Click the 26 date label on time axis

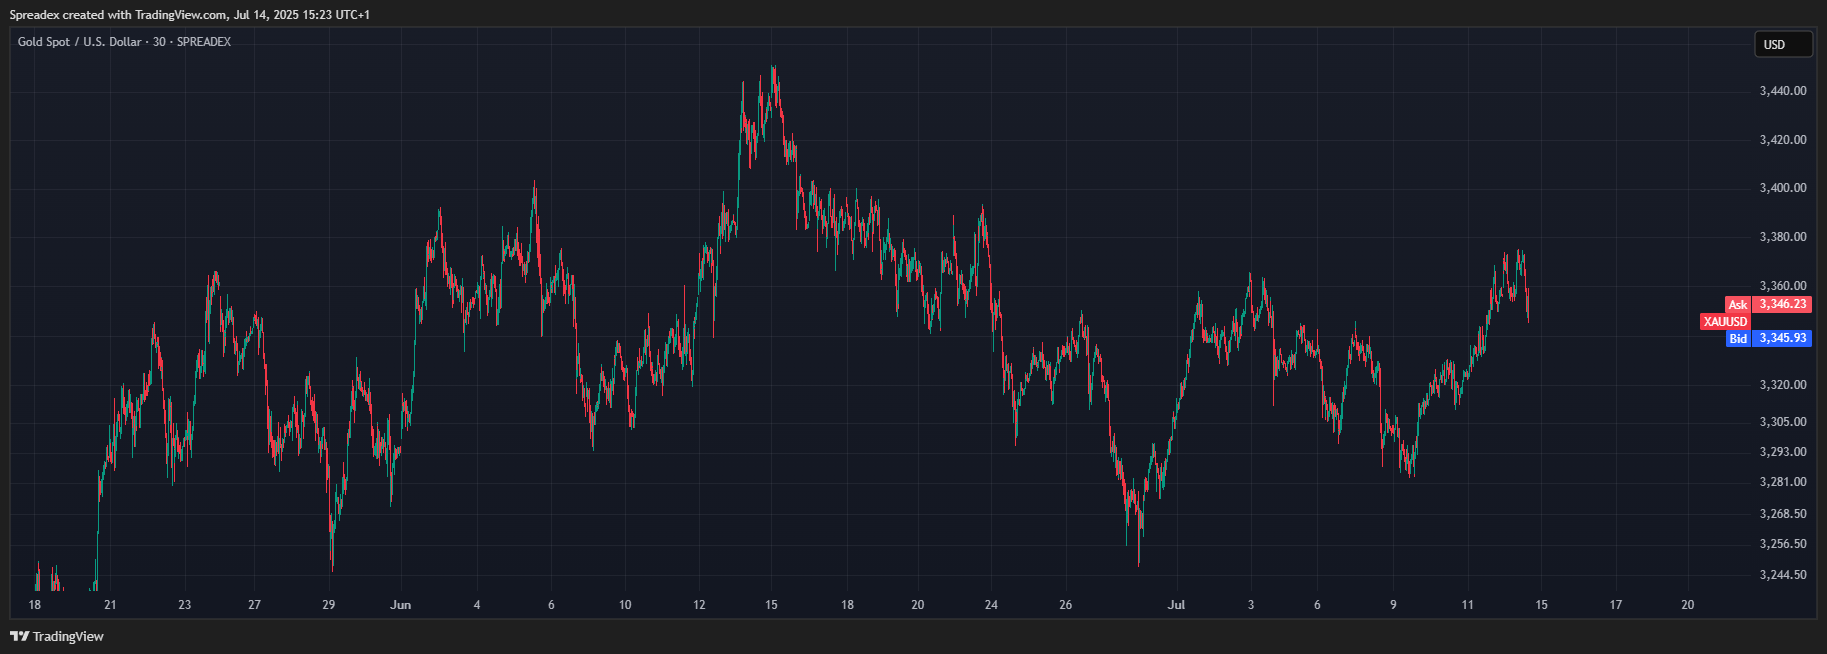1066,605
